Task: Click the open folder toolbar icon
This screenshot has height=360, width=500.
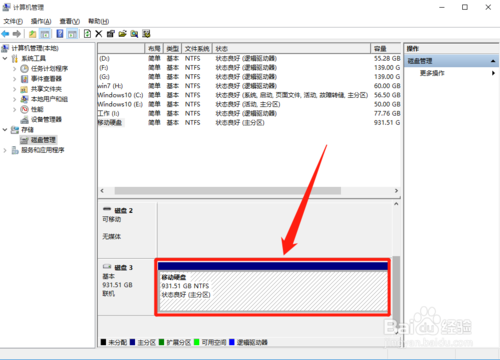Action: [x=122, y=34]
